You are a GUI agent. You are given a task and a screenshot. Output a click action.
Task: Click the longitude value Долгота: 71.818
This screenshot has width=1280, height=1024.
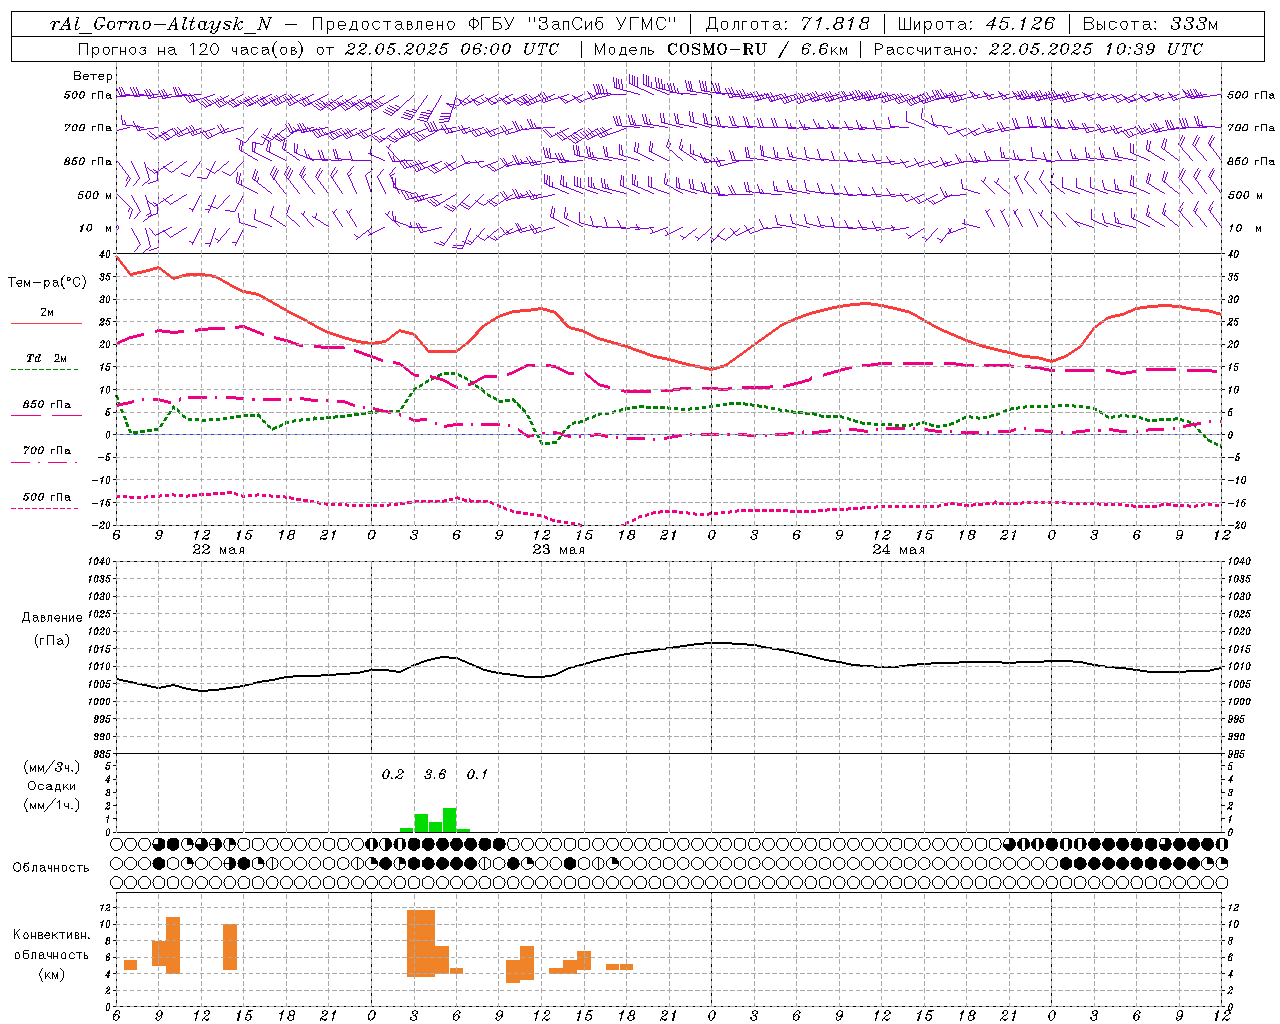tap(788, 24)
